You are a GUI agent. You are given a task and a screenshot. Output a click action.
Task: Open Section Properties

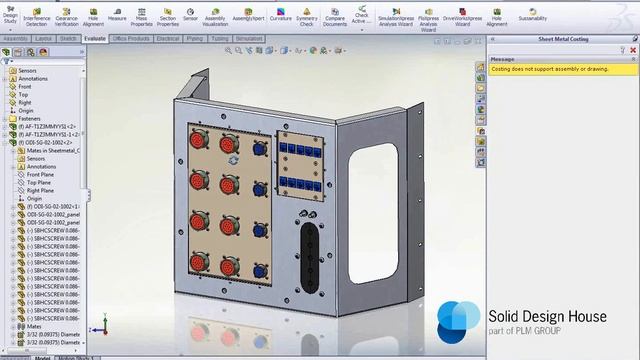[x=168, y=18]
